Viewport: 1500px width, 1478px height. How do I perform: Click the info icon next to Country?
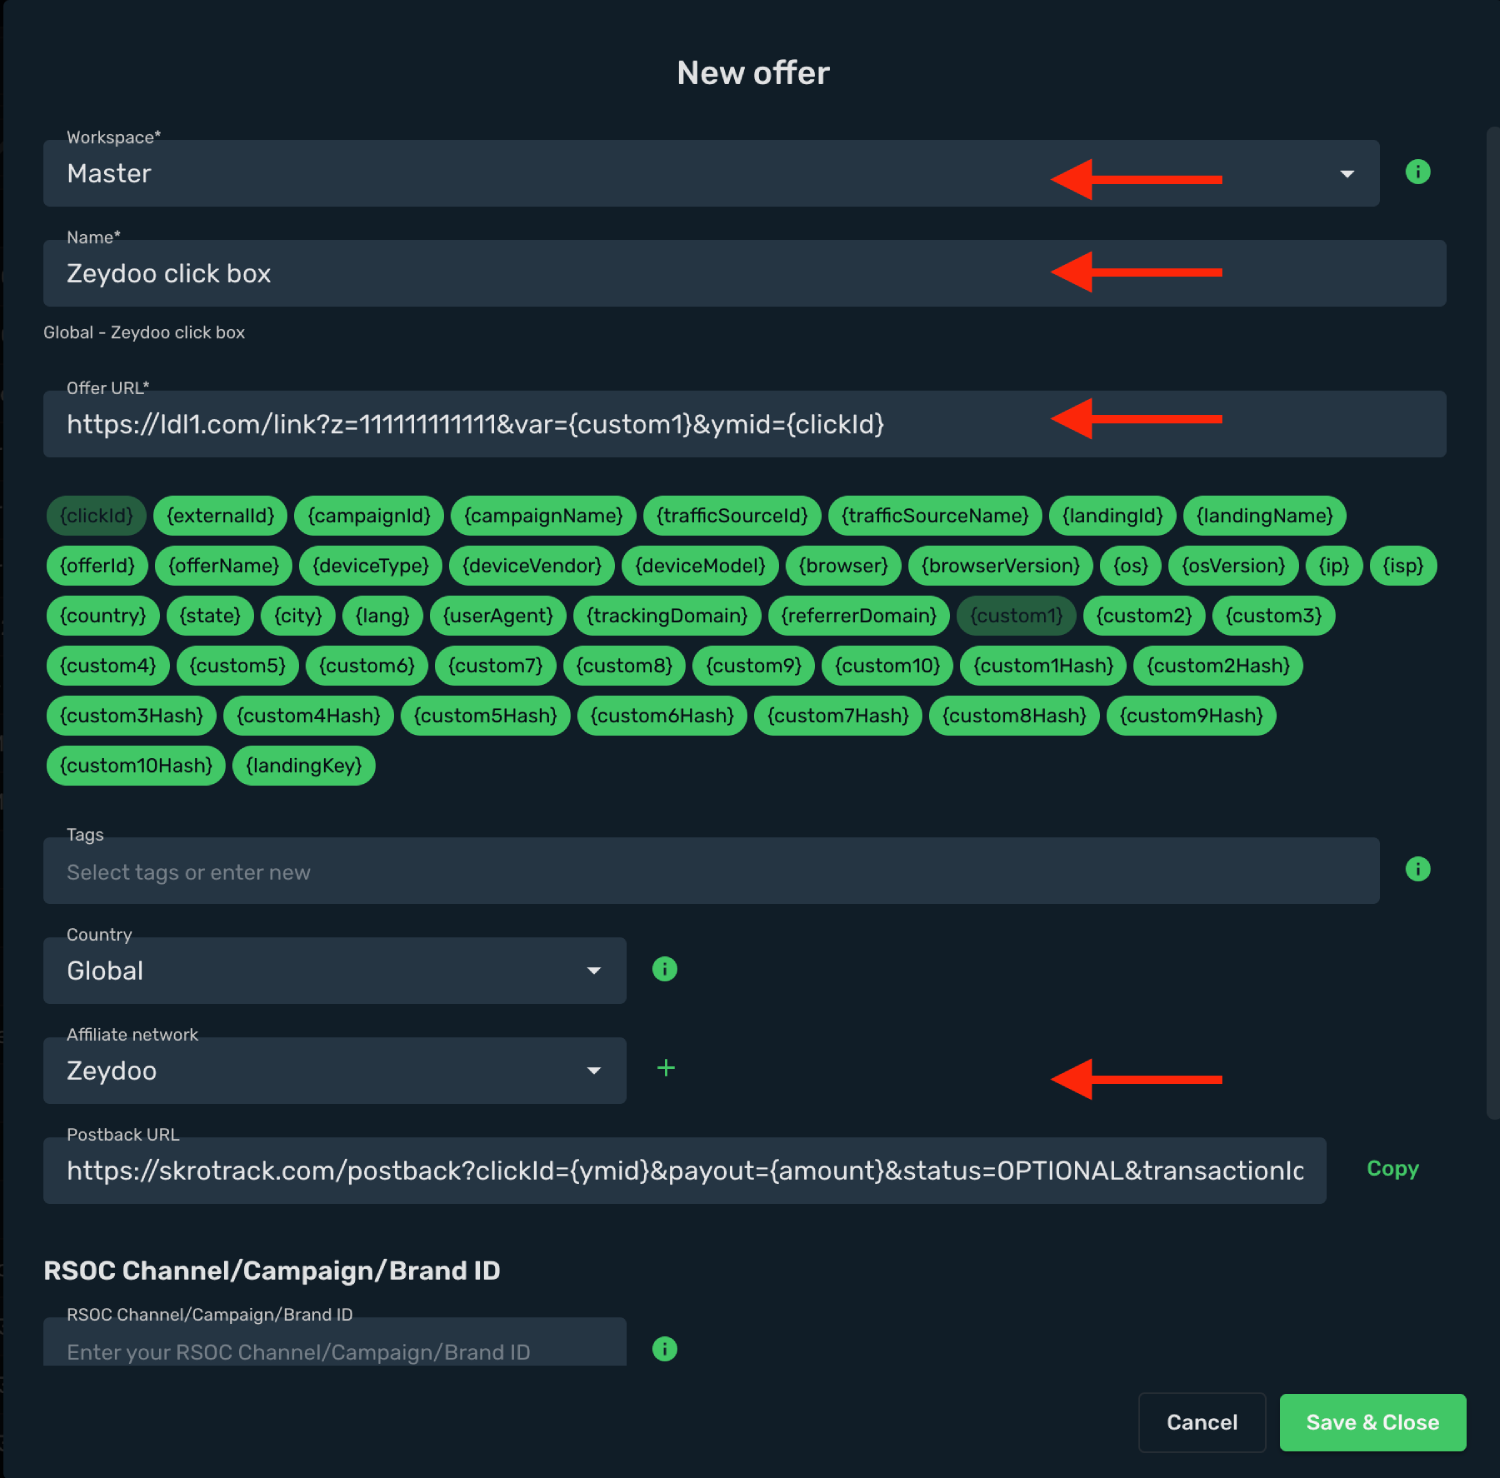(x=664, y=969)
